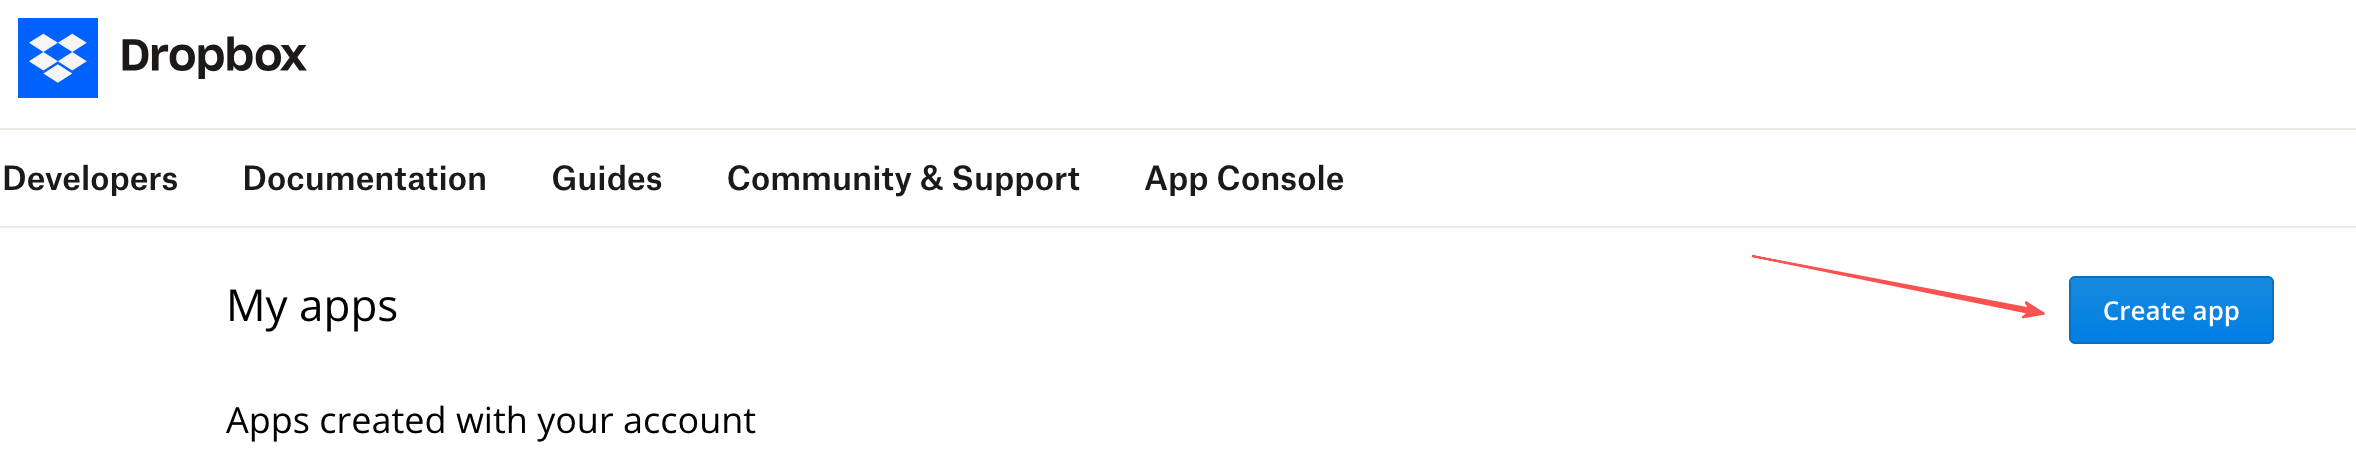
Task: Click 'Apps created with your account' text
Action: click(x=490, y=421)
